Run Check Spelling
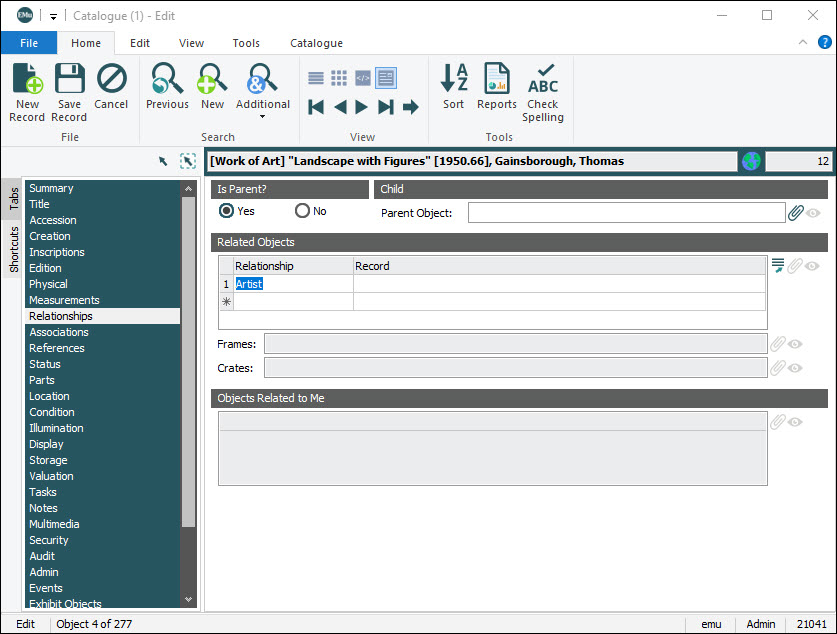Image resolution: width=837 pixels, height=634 pixels. click(543, 81)
